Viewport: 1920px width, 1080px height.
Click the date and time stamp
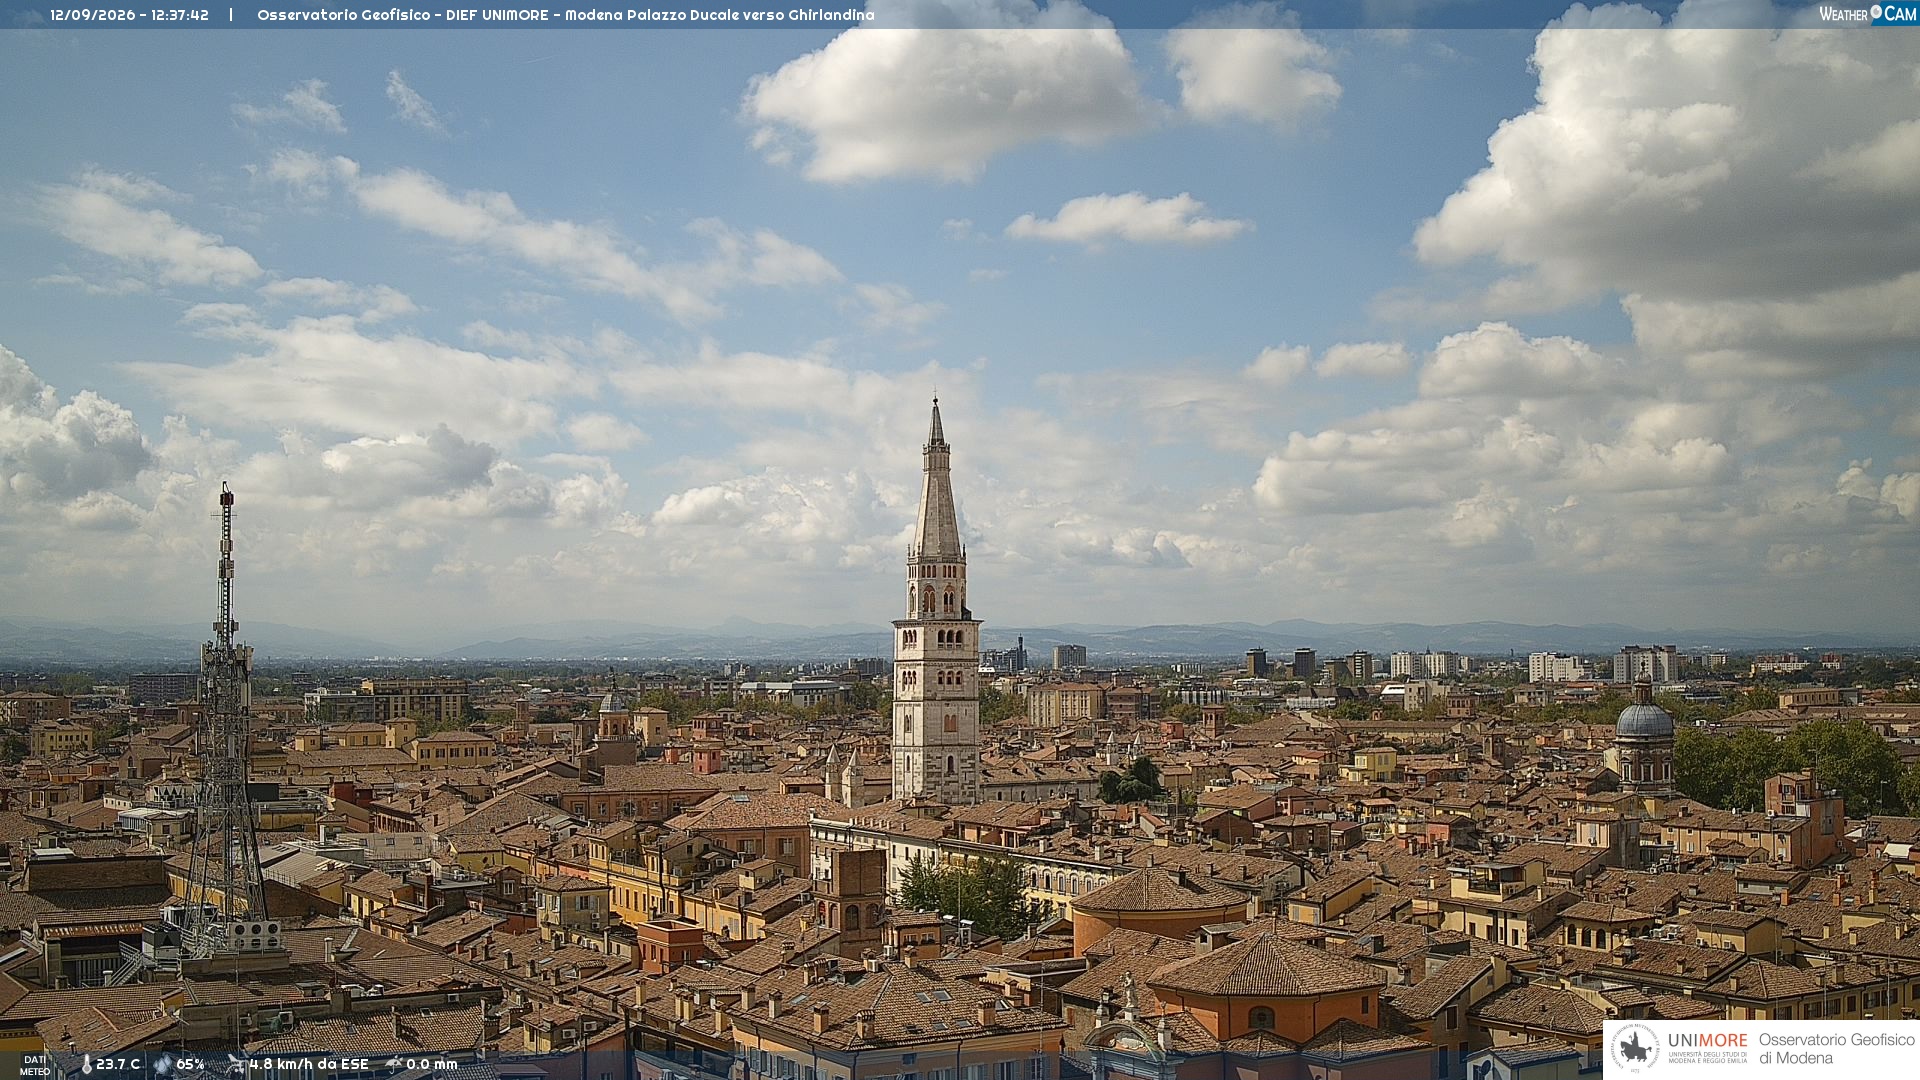129,15
